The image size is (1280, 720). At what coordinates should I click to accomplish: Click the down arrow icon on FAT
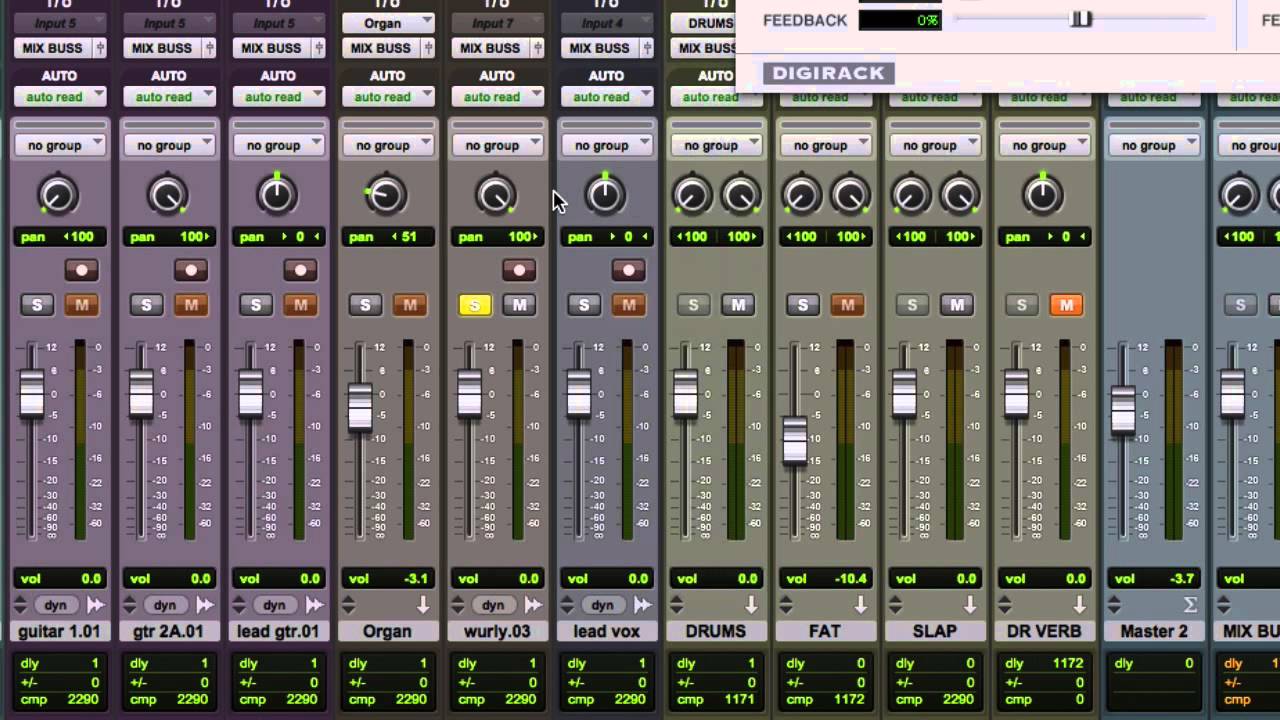point(860,605)
